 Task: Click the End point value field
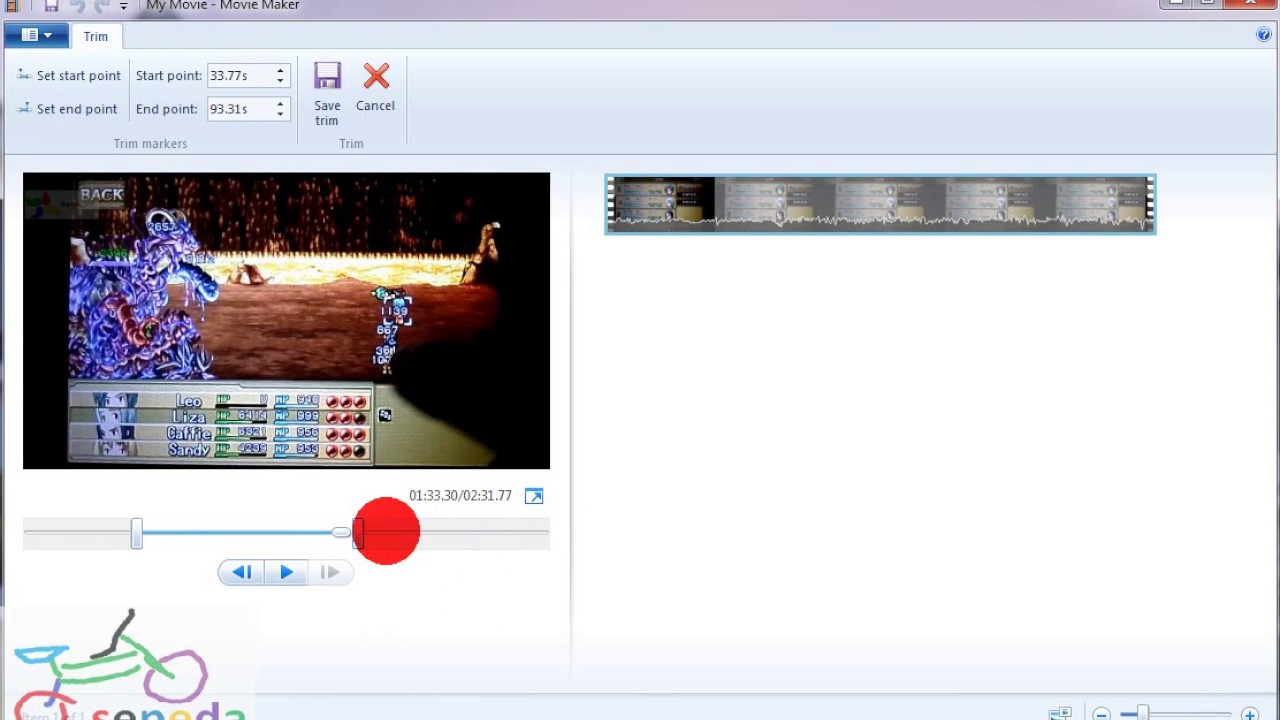[x=239, y=109]
